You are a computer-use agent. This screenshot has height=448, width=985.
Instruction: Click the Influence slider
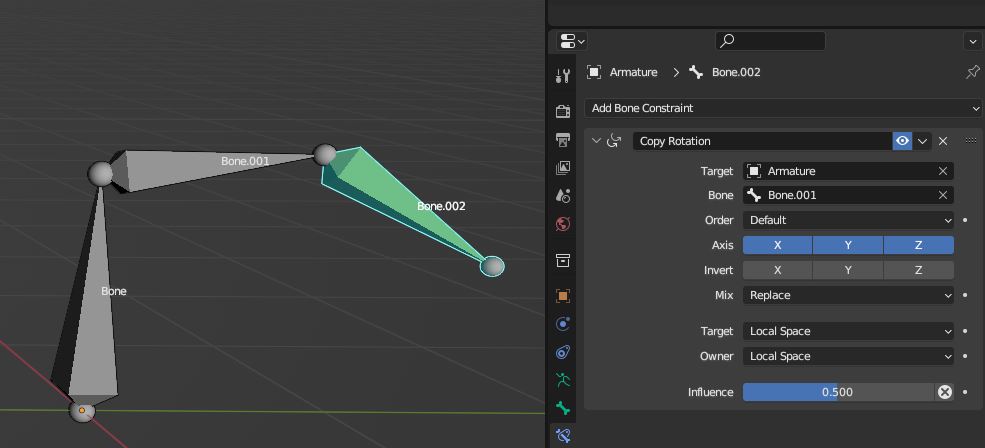point(837,392)
